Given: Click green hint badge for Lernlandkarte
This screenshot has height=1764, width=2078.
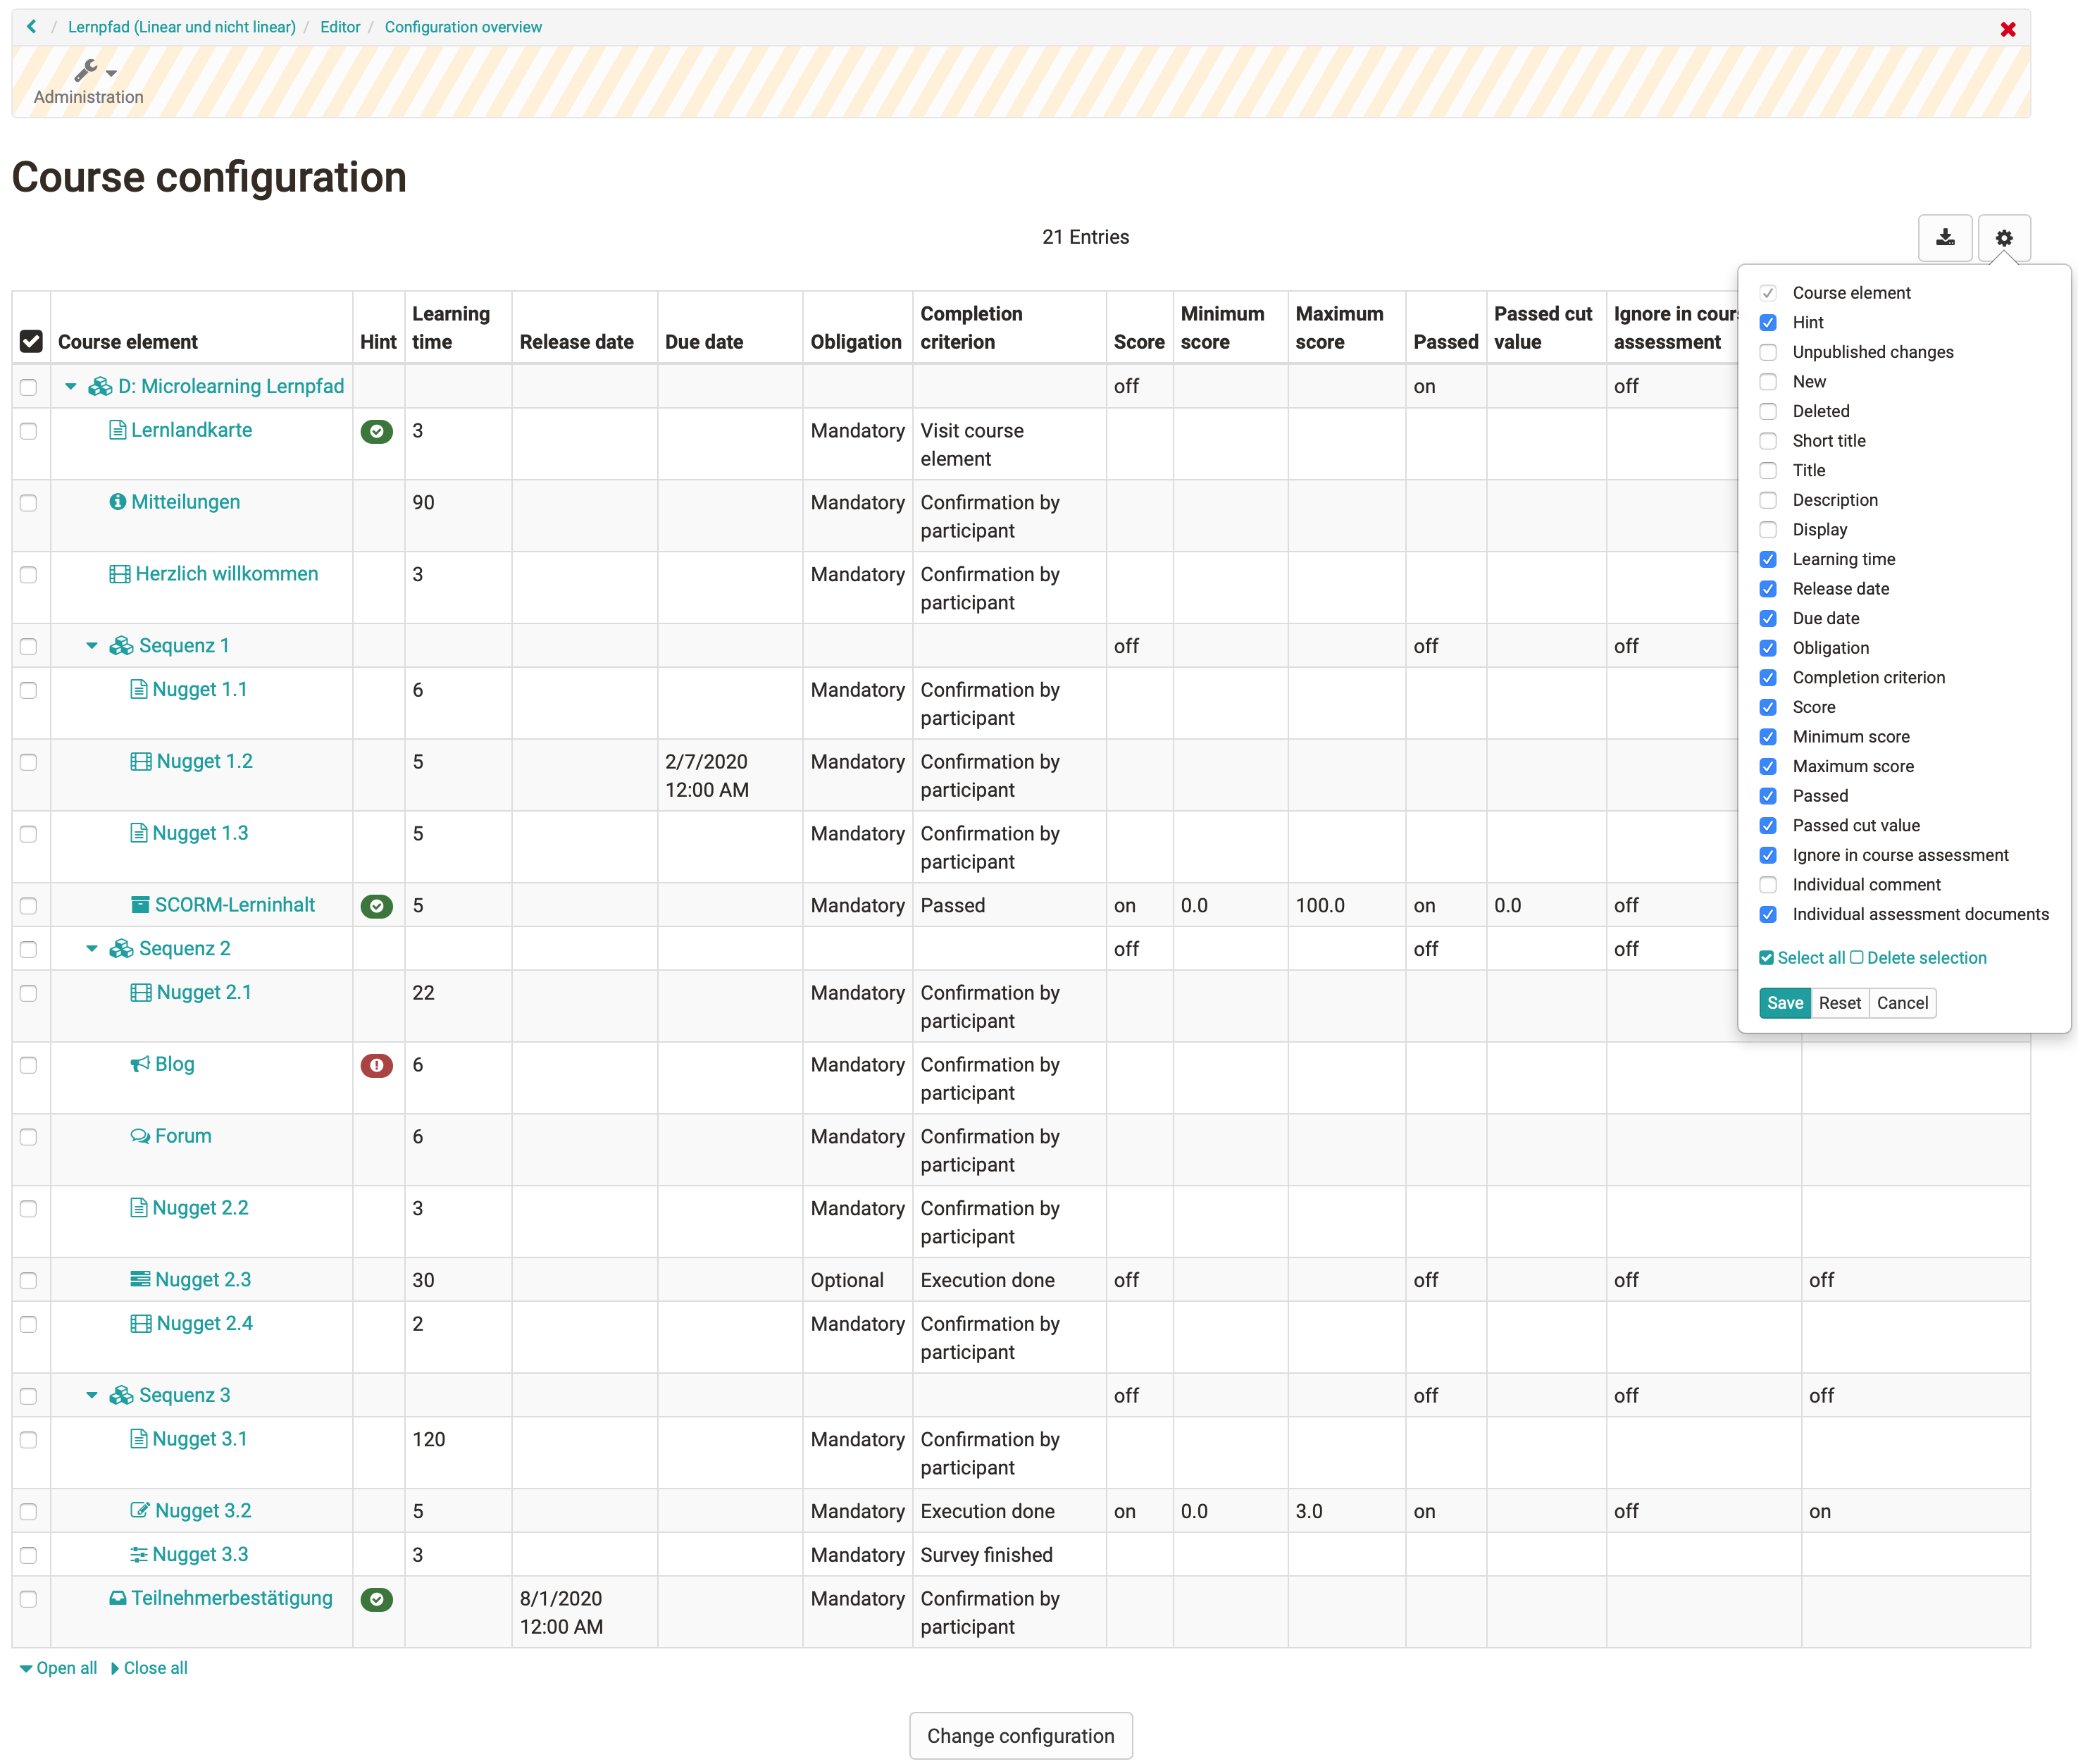Looking at the screenshot, I should point(376,431).
